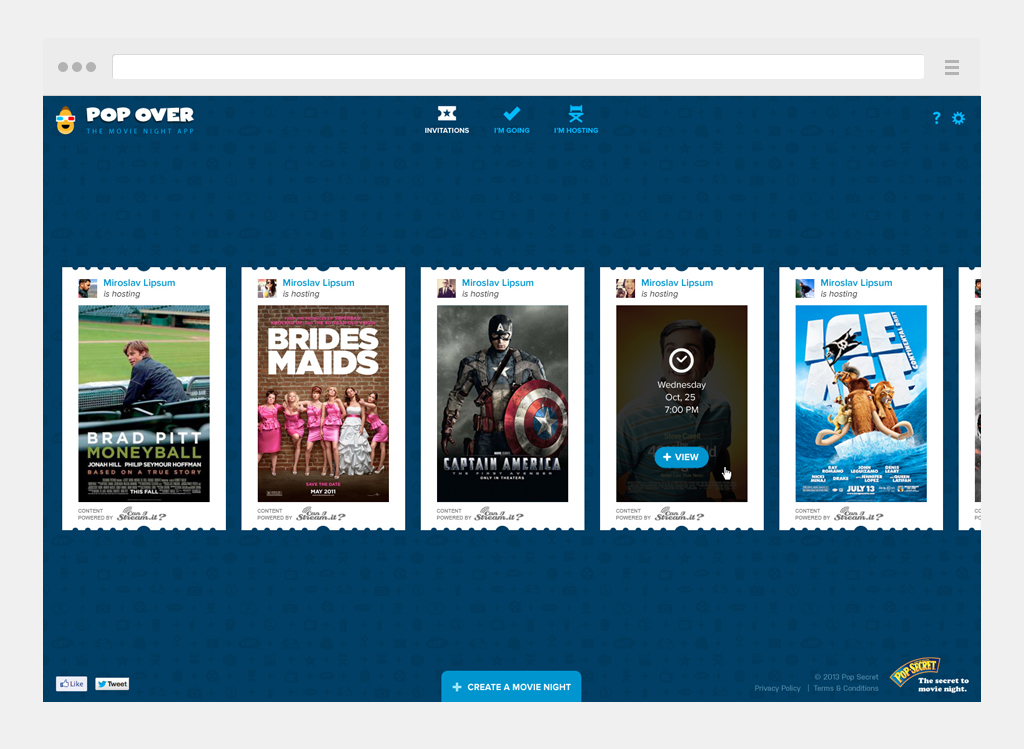Select the Ice Age movie poster

(860, 403)
